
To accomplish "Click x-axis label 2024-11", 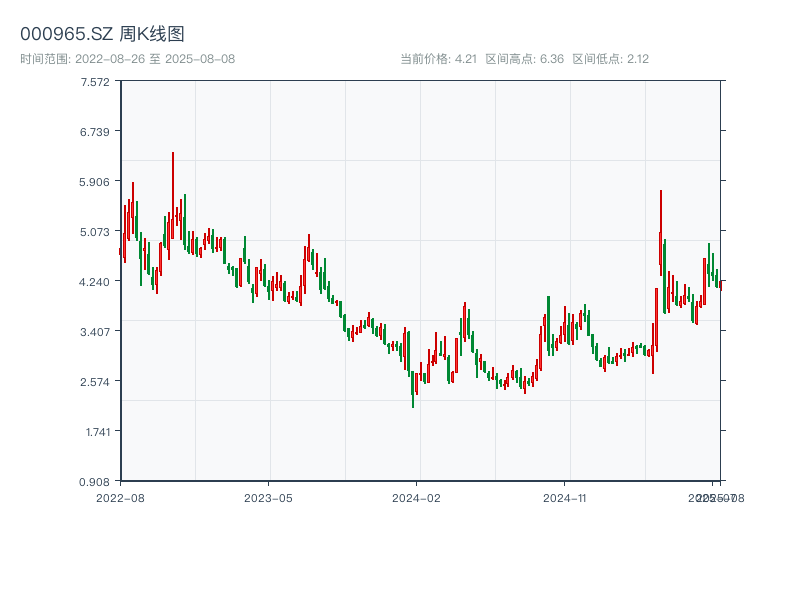I will (x=564, y=498).
